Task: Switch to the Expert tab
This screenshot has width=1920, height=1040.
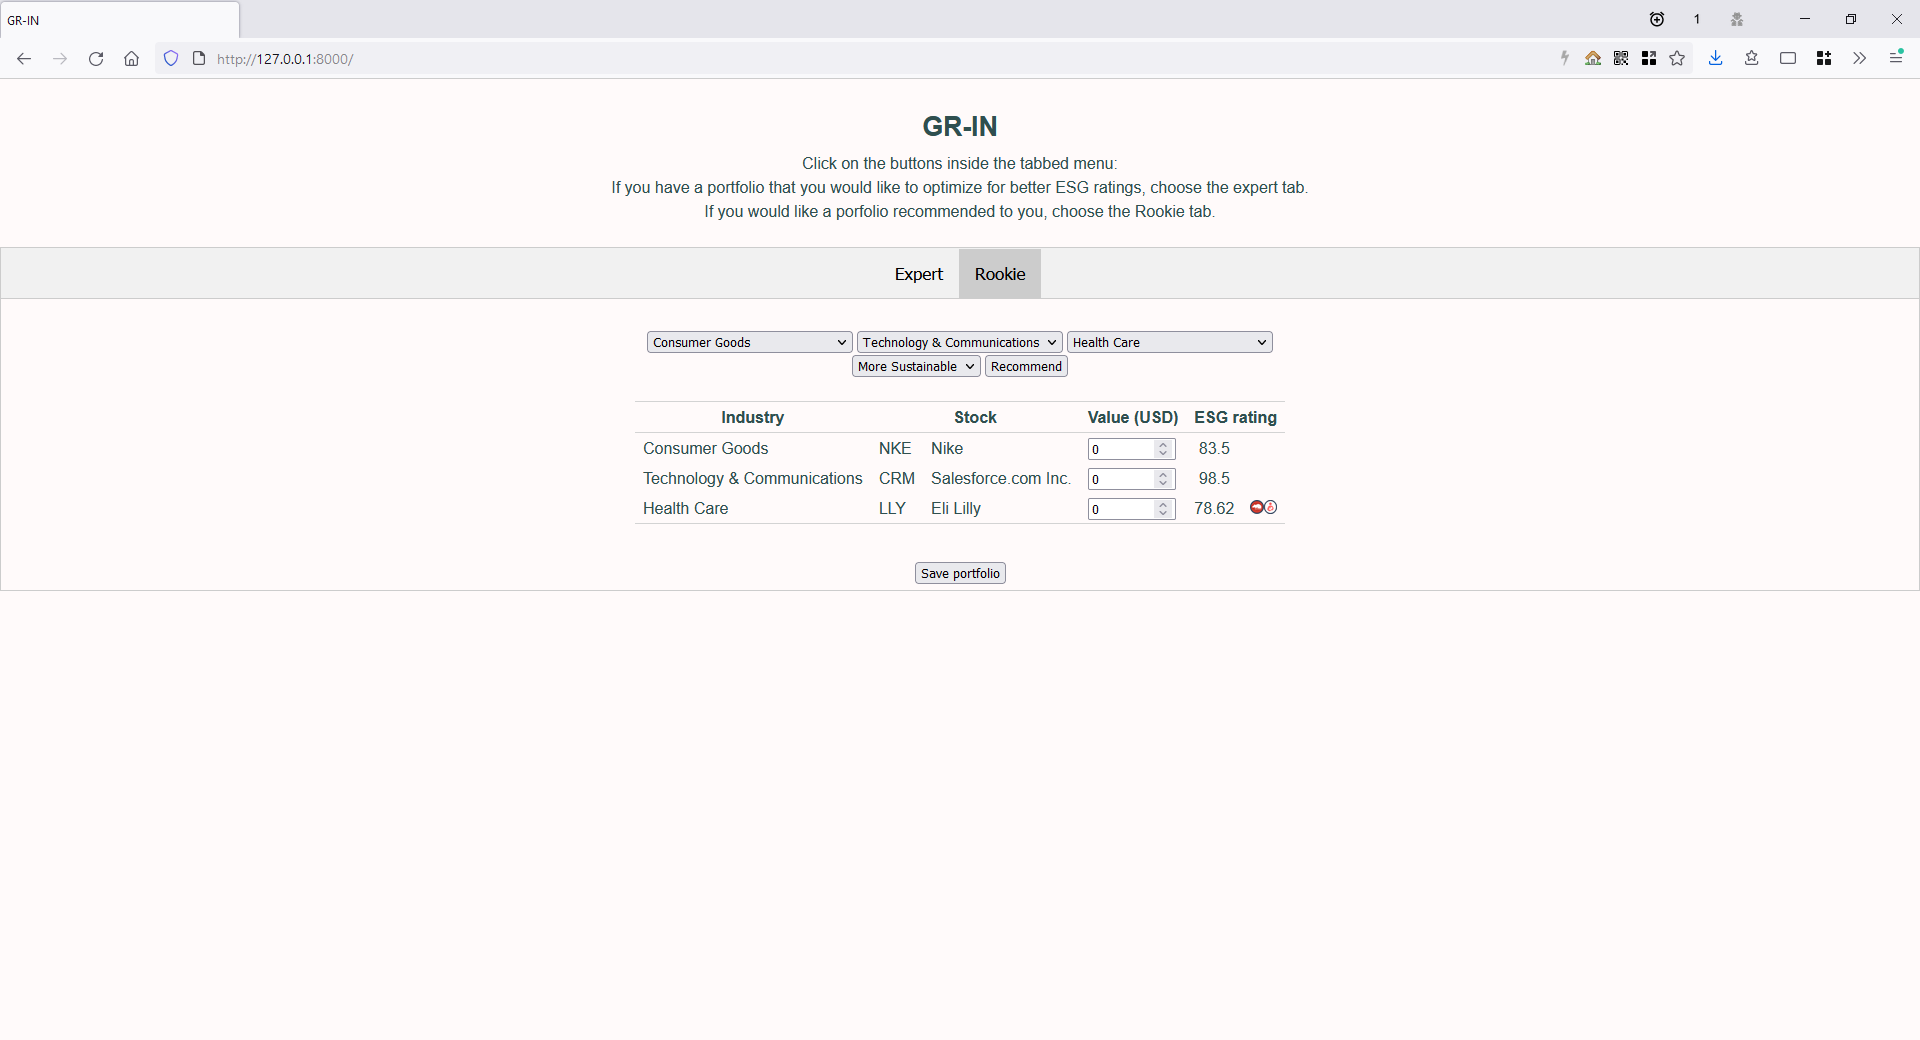Action: (918, 274)
